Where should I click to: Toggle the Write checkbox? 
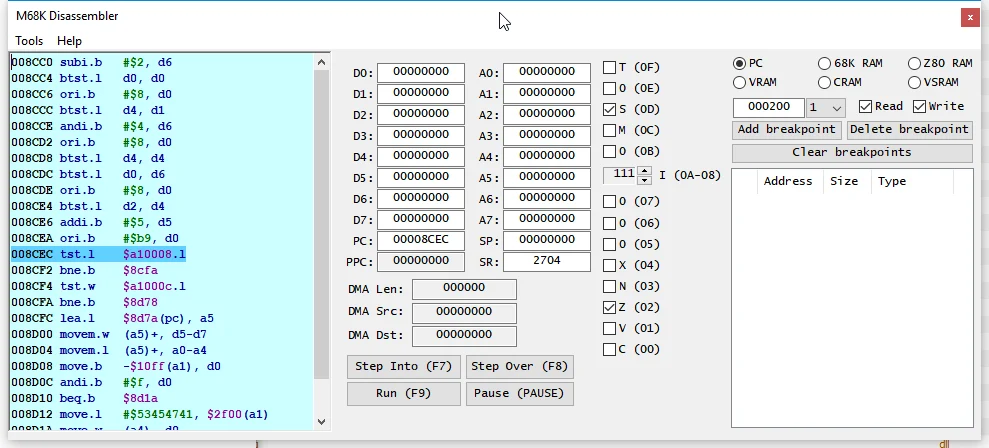point(919,107)
